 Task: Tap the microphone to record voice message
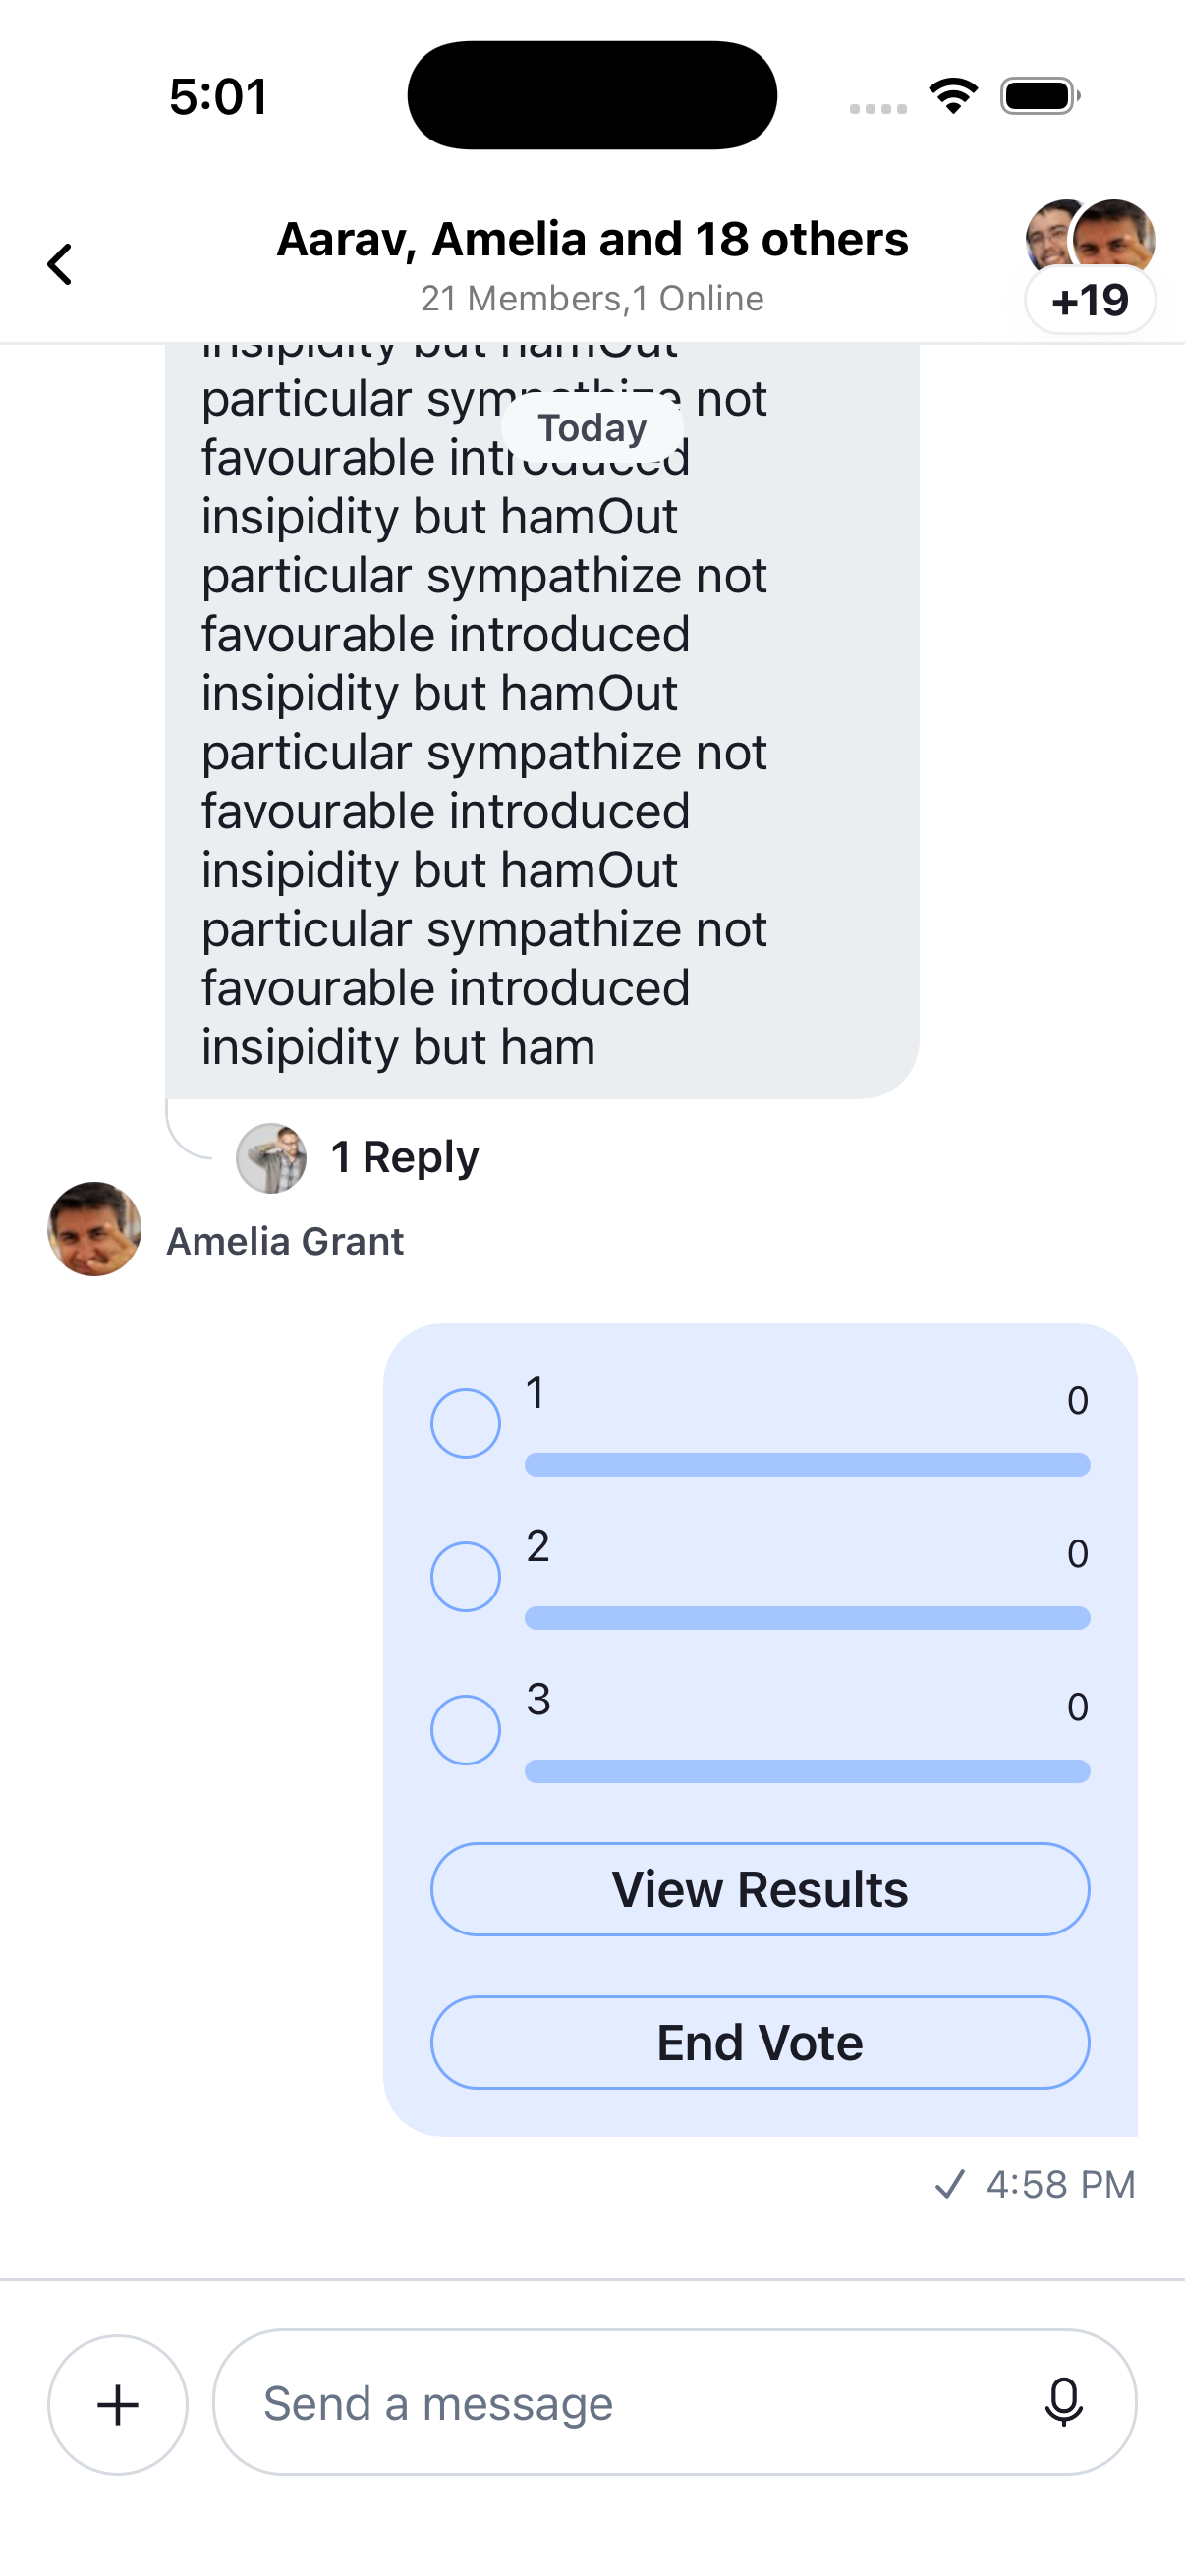tap(1065, 2403)
